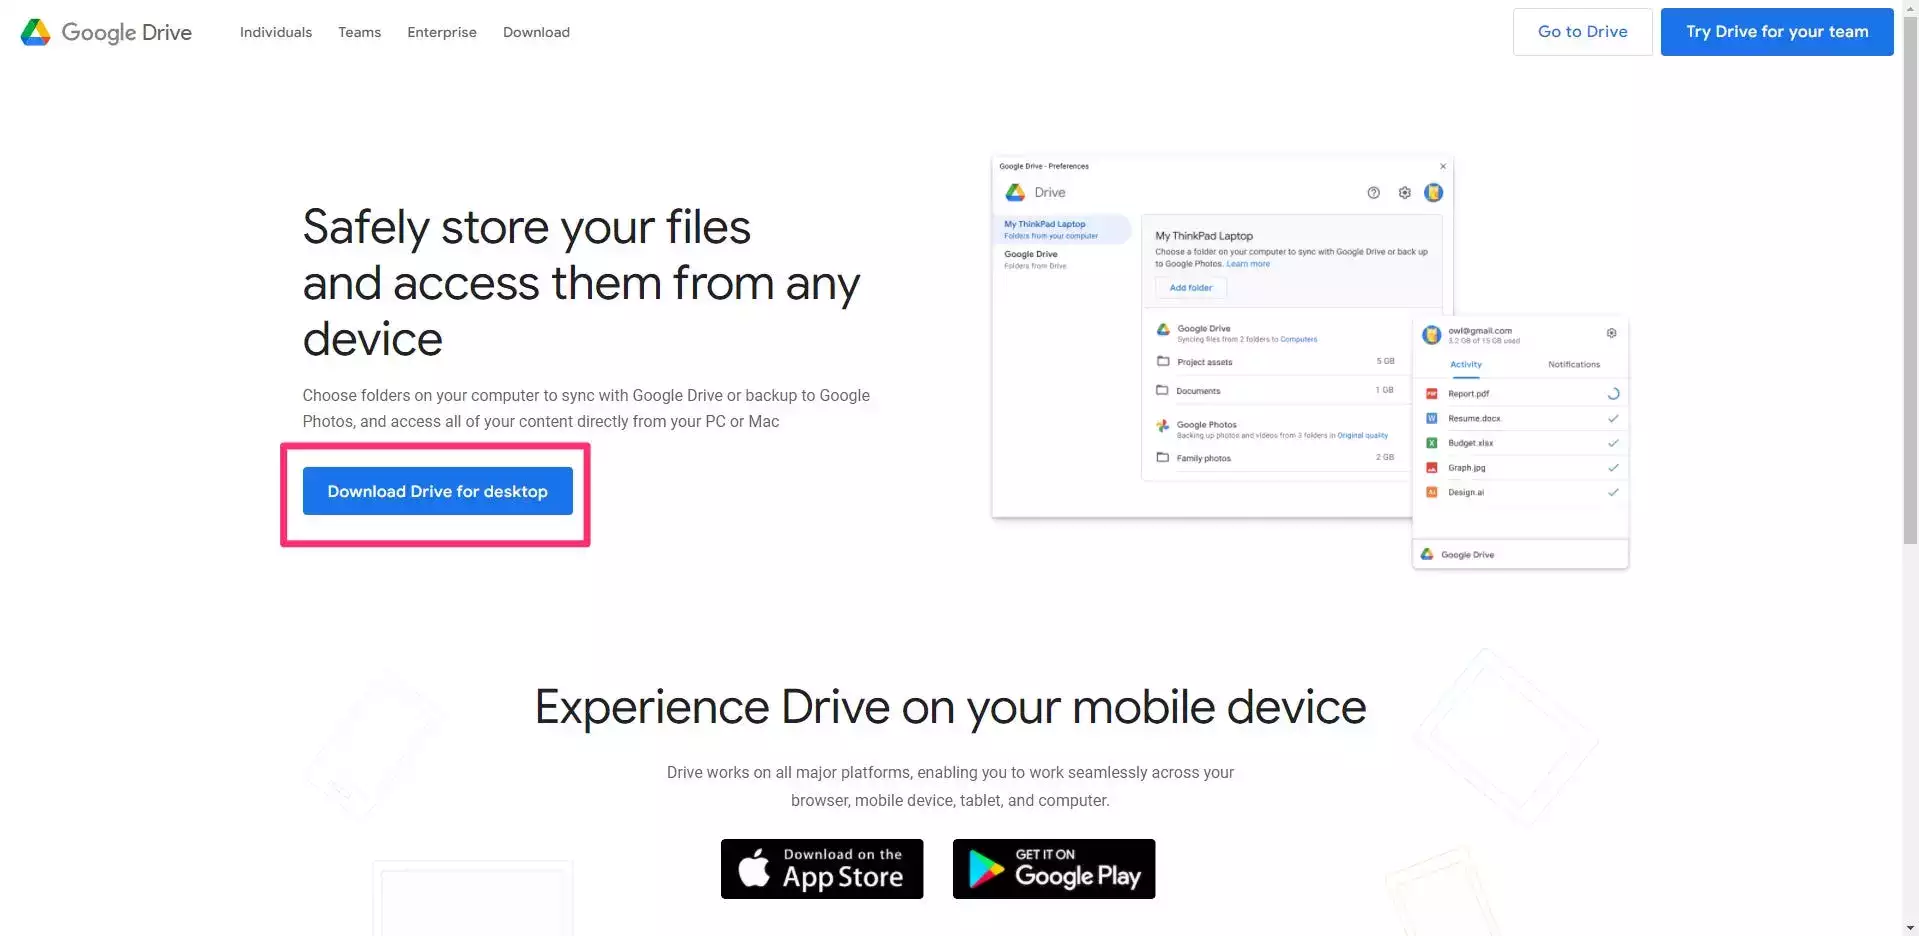Click the checkmark next to Resume.docx
This screenshot has width=1919, height=936.
1613,418
